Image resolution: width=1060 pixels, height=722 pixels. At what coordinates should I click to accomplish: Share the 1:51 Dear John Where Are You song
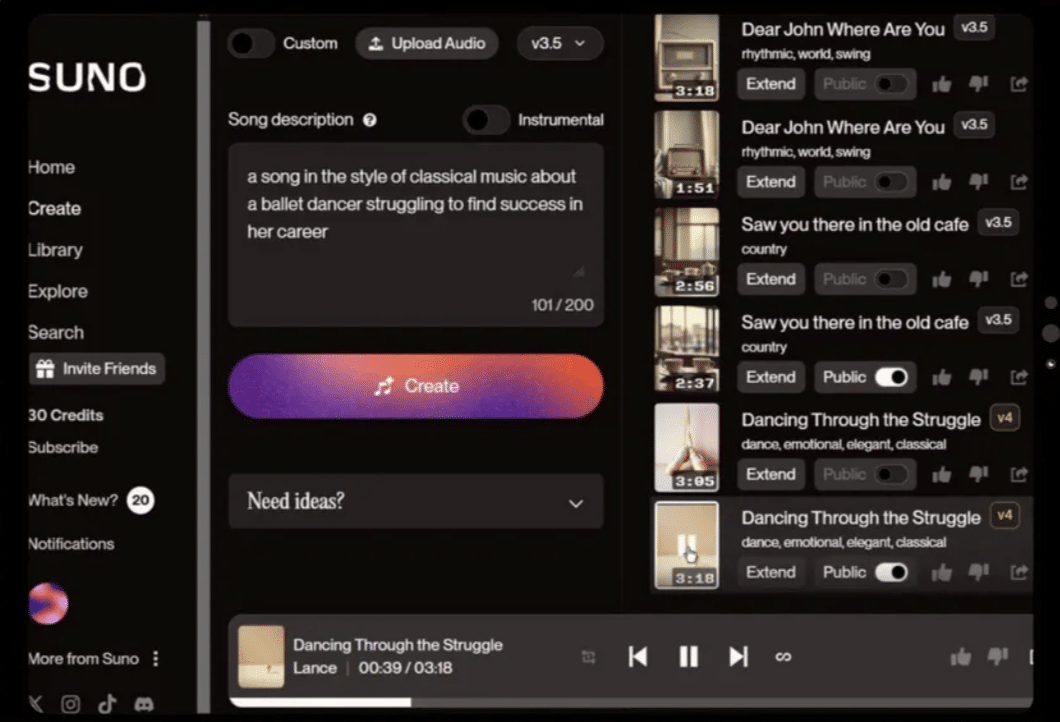point(1019,182)
